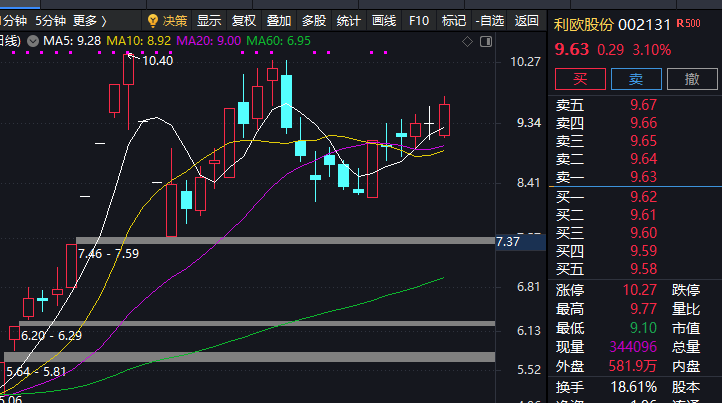The width and height of the screenshot is (722, 403).
Task: Click 买四 price 9.59
Action: (643, 251)
